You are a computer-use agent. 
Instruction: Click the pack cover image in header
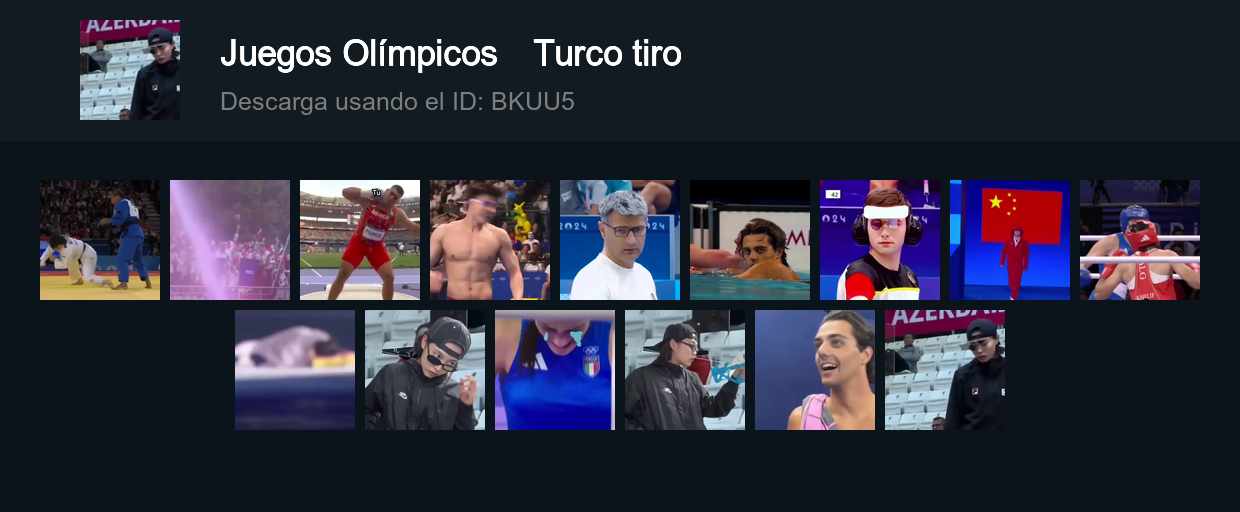point(130,70)
